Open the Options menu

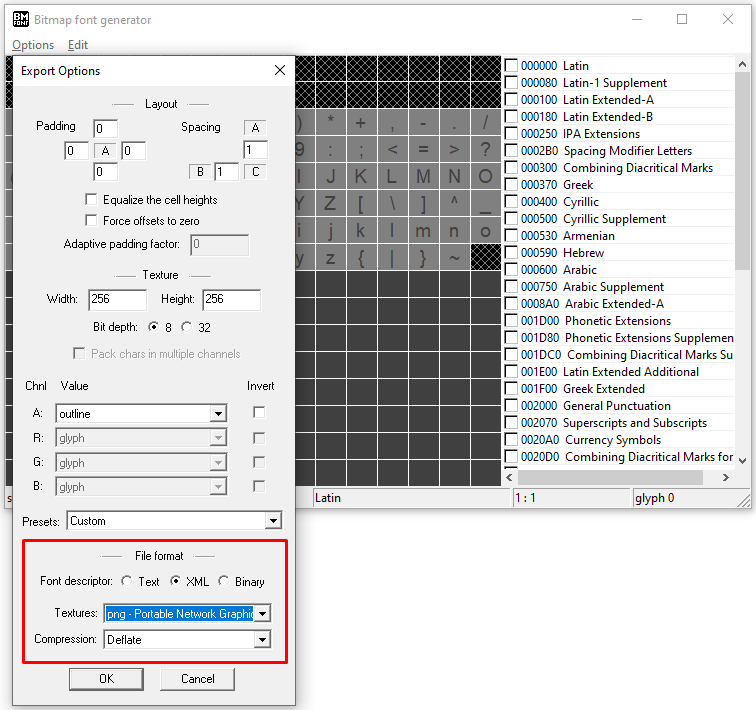33,45
